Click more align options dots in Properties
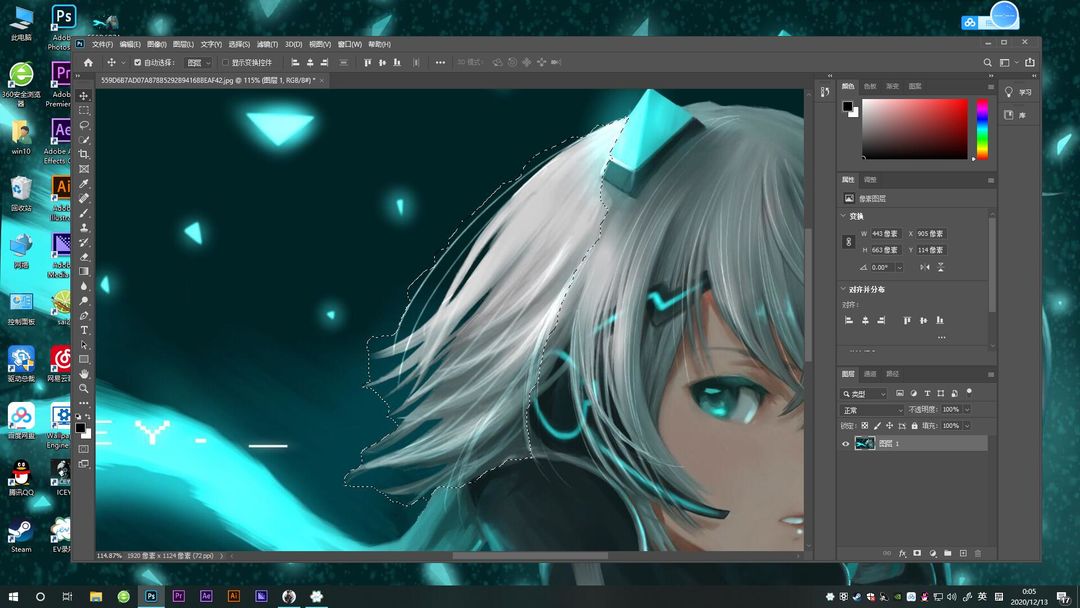Viewport: 1080px width, 608px height. [941, 337]
